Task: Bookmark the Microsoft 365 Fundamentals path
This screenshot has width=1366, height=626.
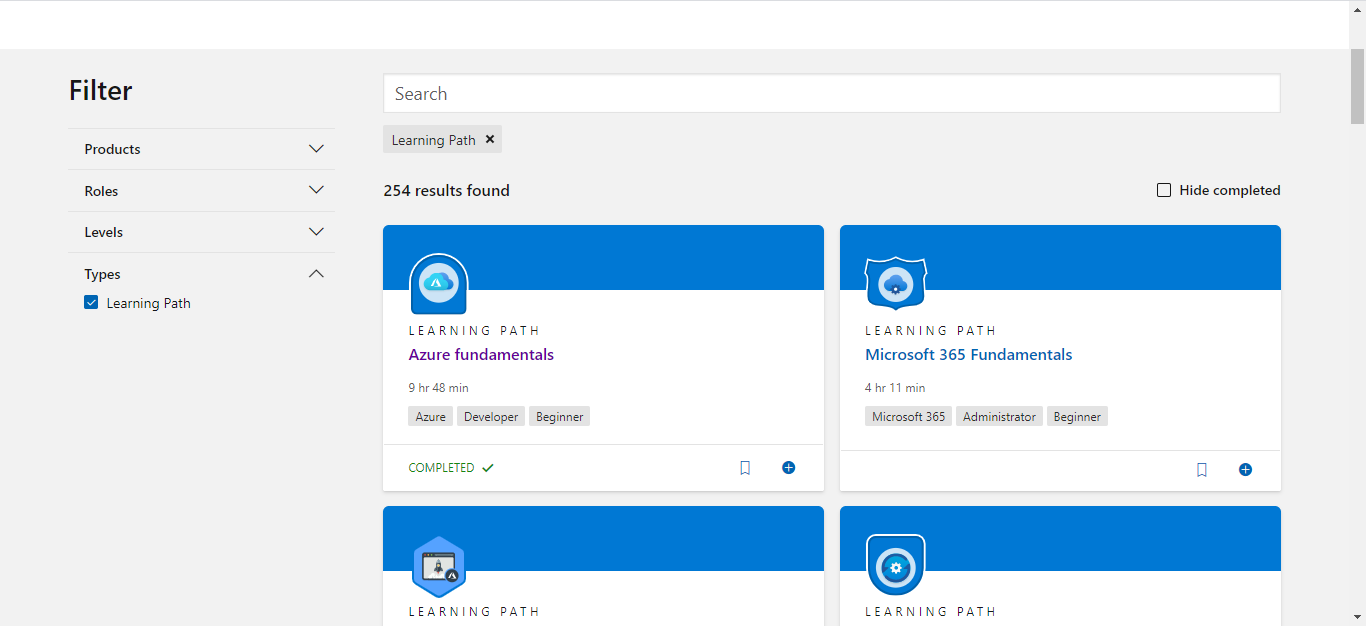Action: click(1202, 469)
